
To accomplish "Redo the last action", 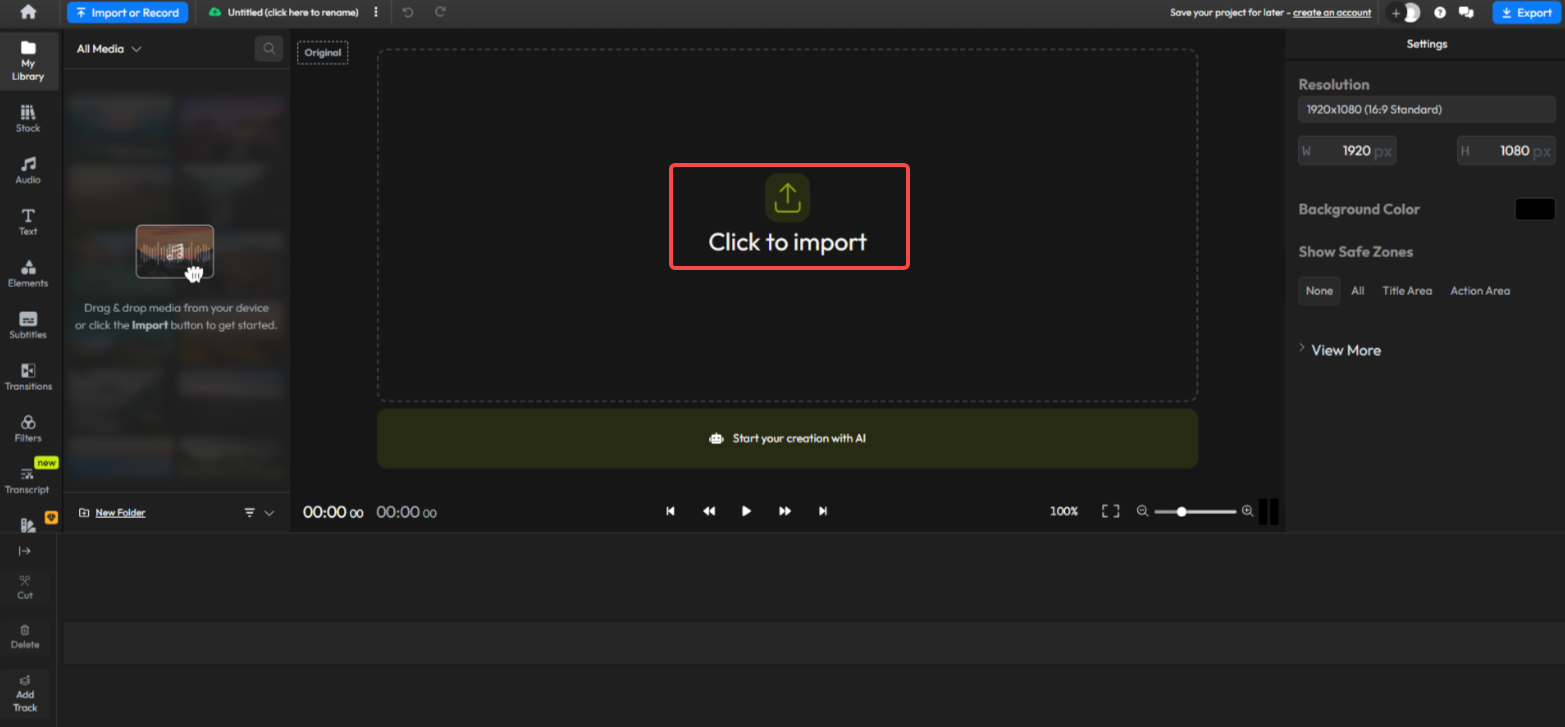I will coord(440,12).
